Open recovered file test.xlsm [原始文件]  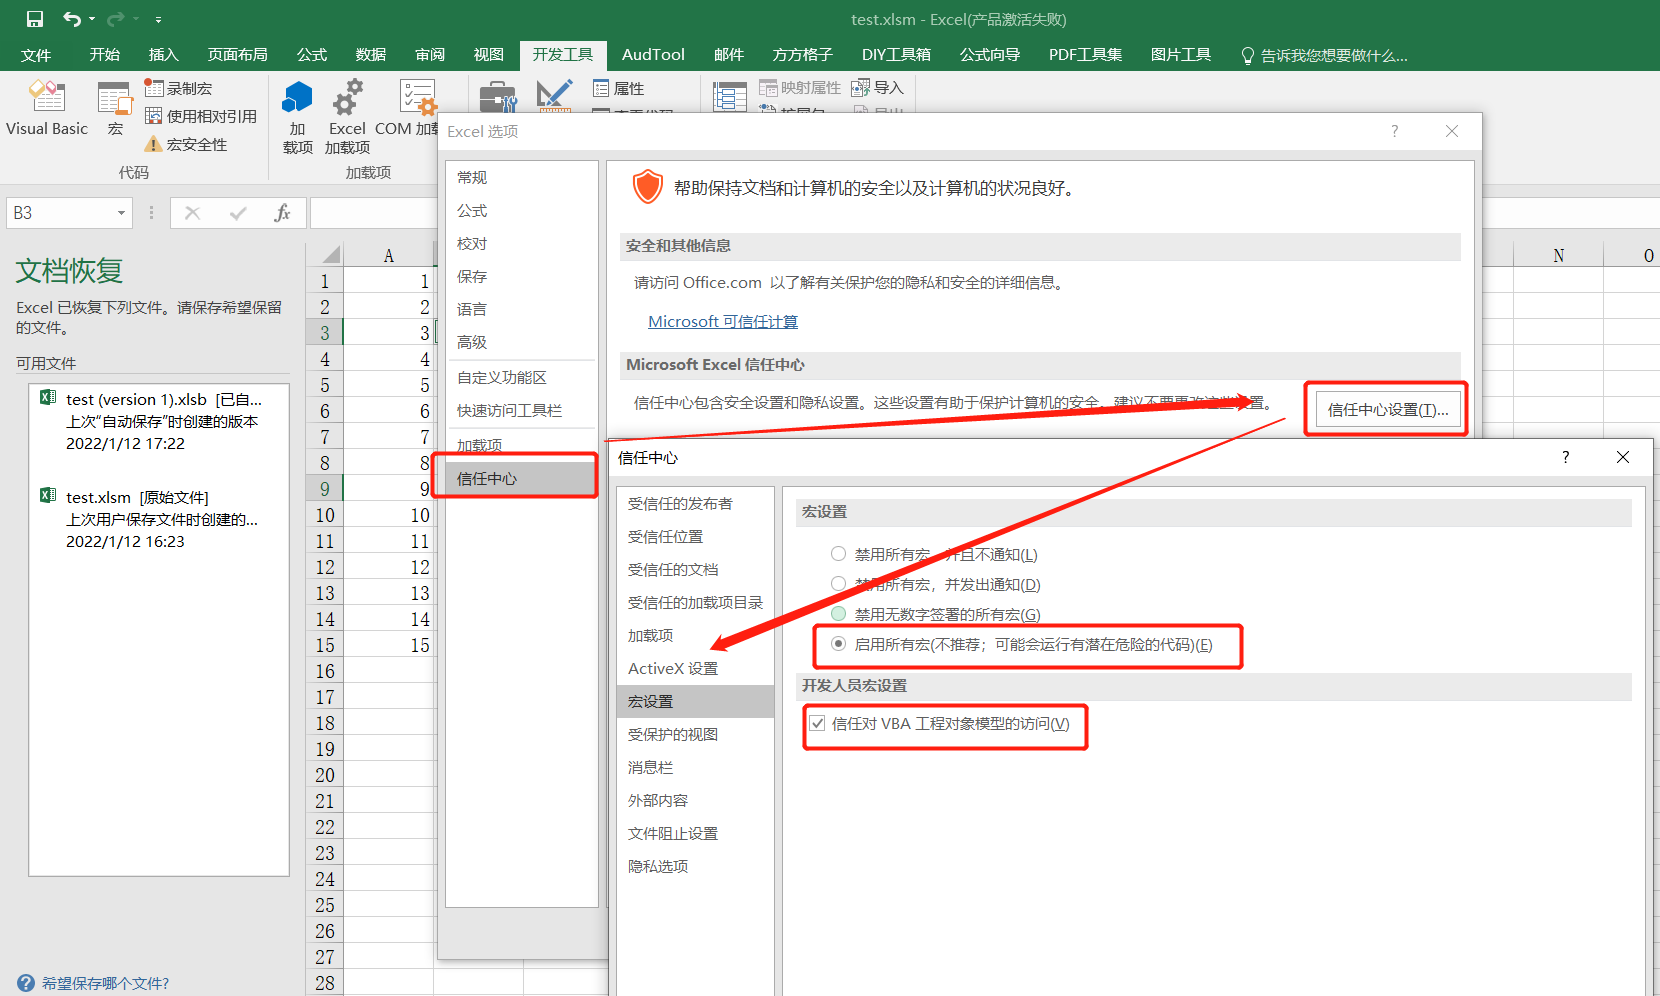click(x=159, y=519)
